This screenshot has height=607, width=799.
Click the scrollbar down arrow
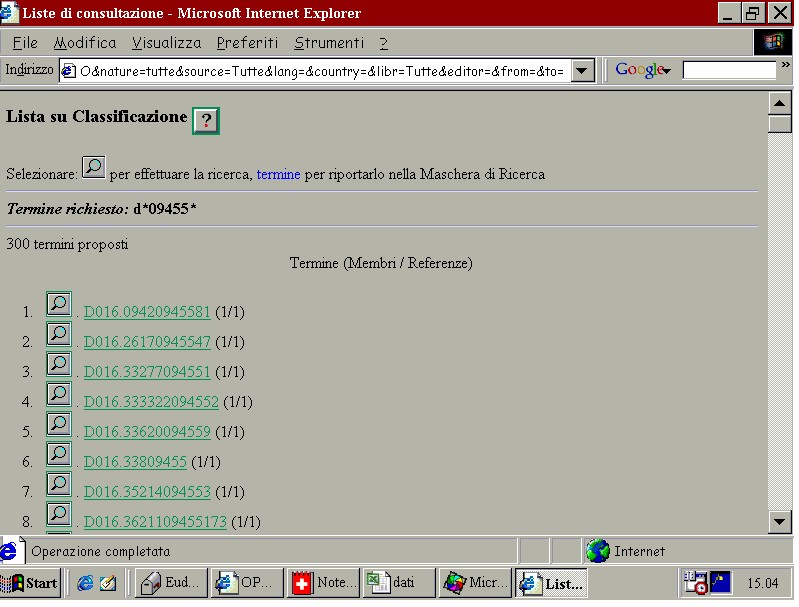[x=780, y=521]
